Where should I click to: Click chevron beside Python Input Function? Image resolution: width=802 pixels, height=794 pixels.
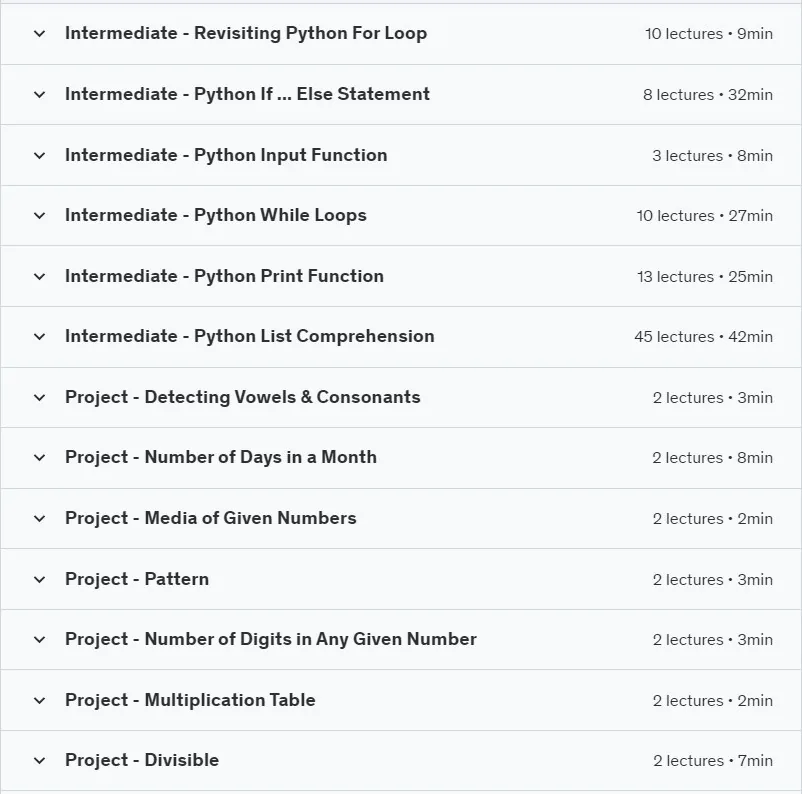tap(39, 156)
